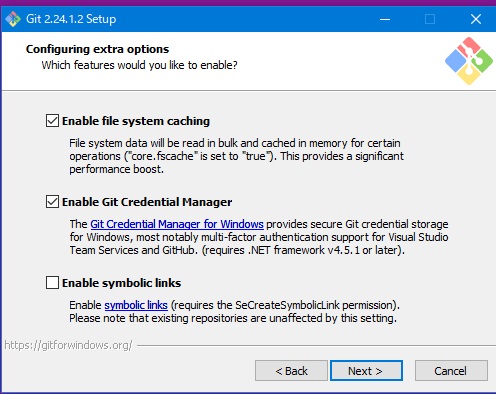Proceed with the Next button
496x394 pixels.
point(366,371)
